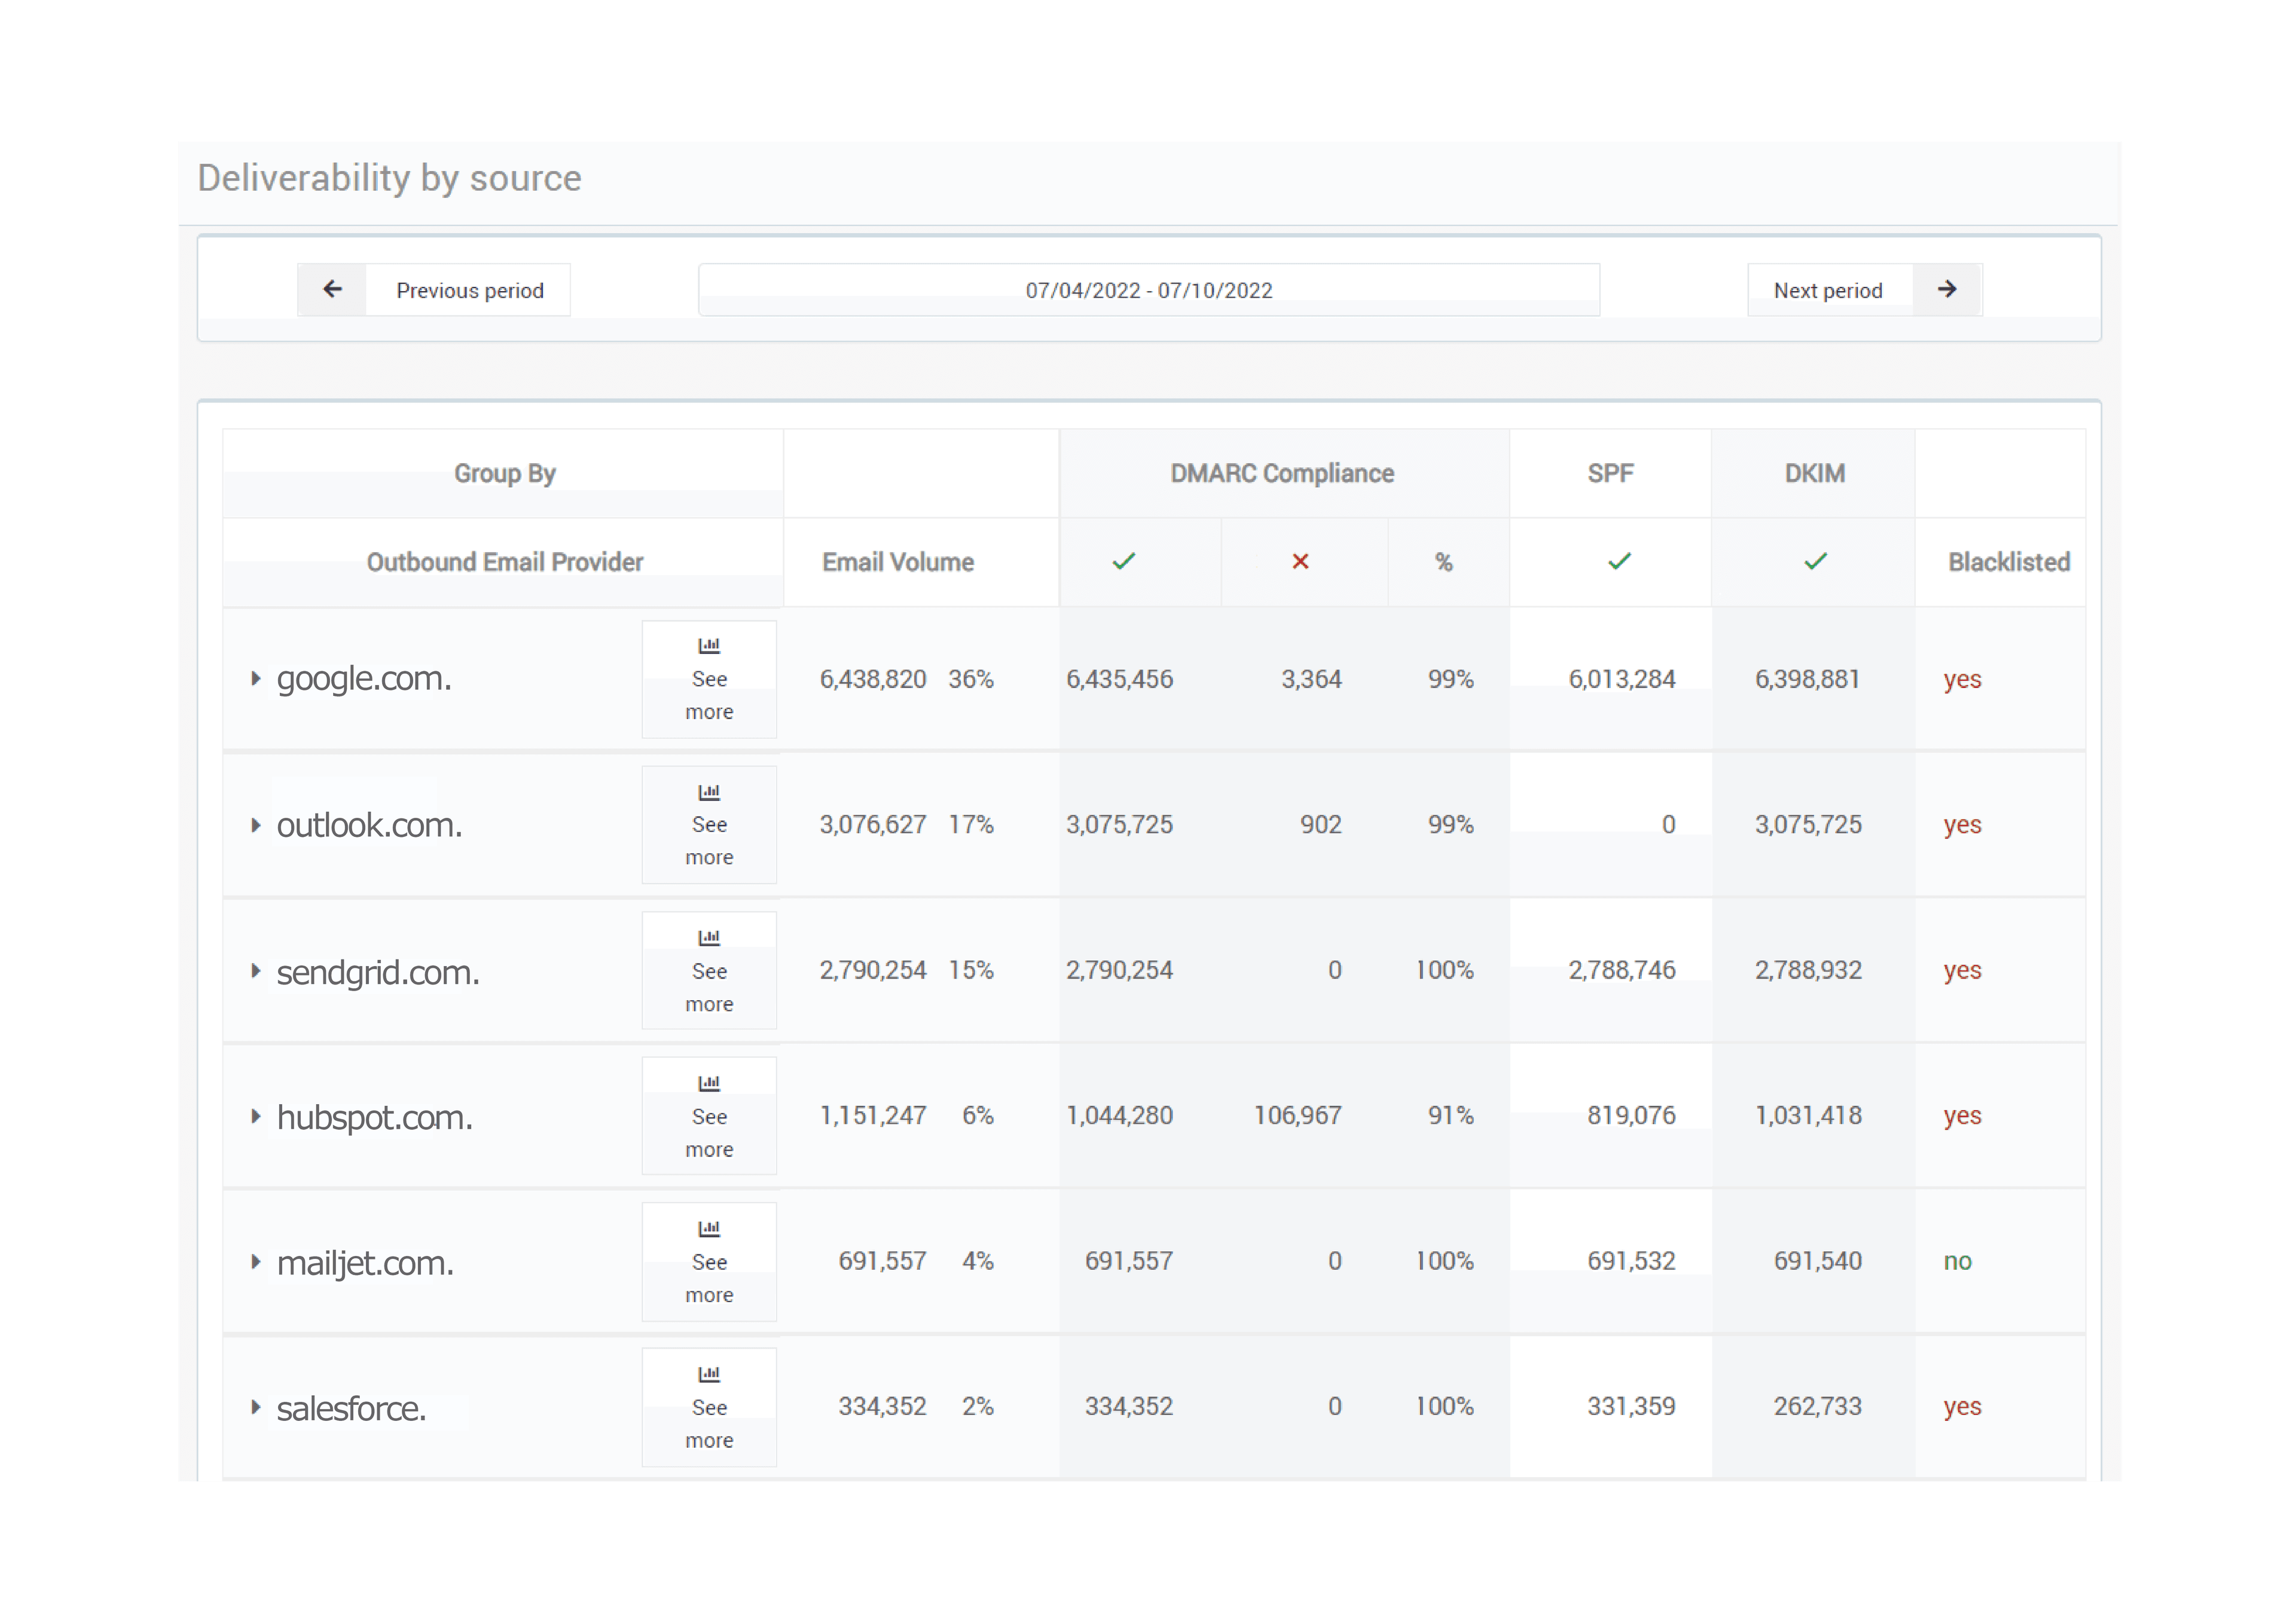Open See more chart for google.com.
The height and width of the screenshot is (1623, 2296).
pos(709,679)
